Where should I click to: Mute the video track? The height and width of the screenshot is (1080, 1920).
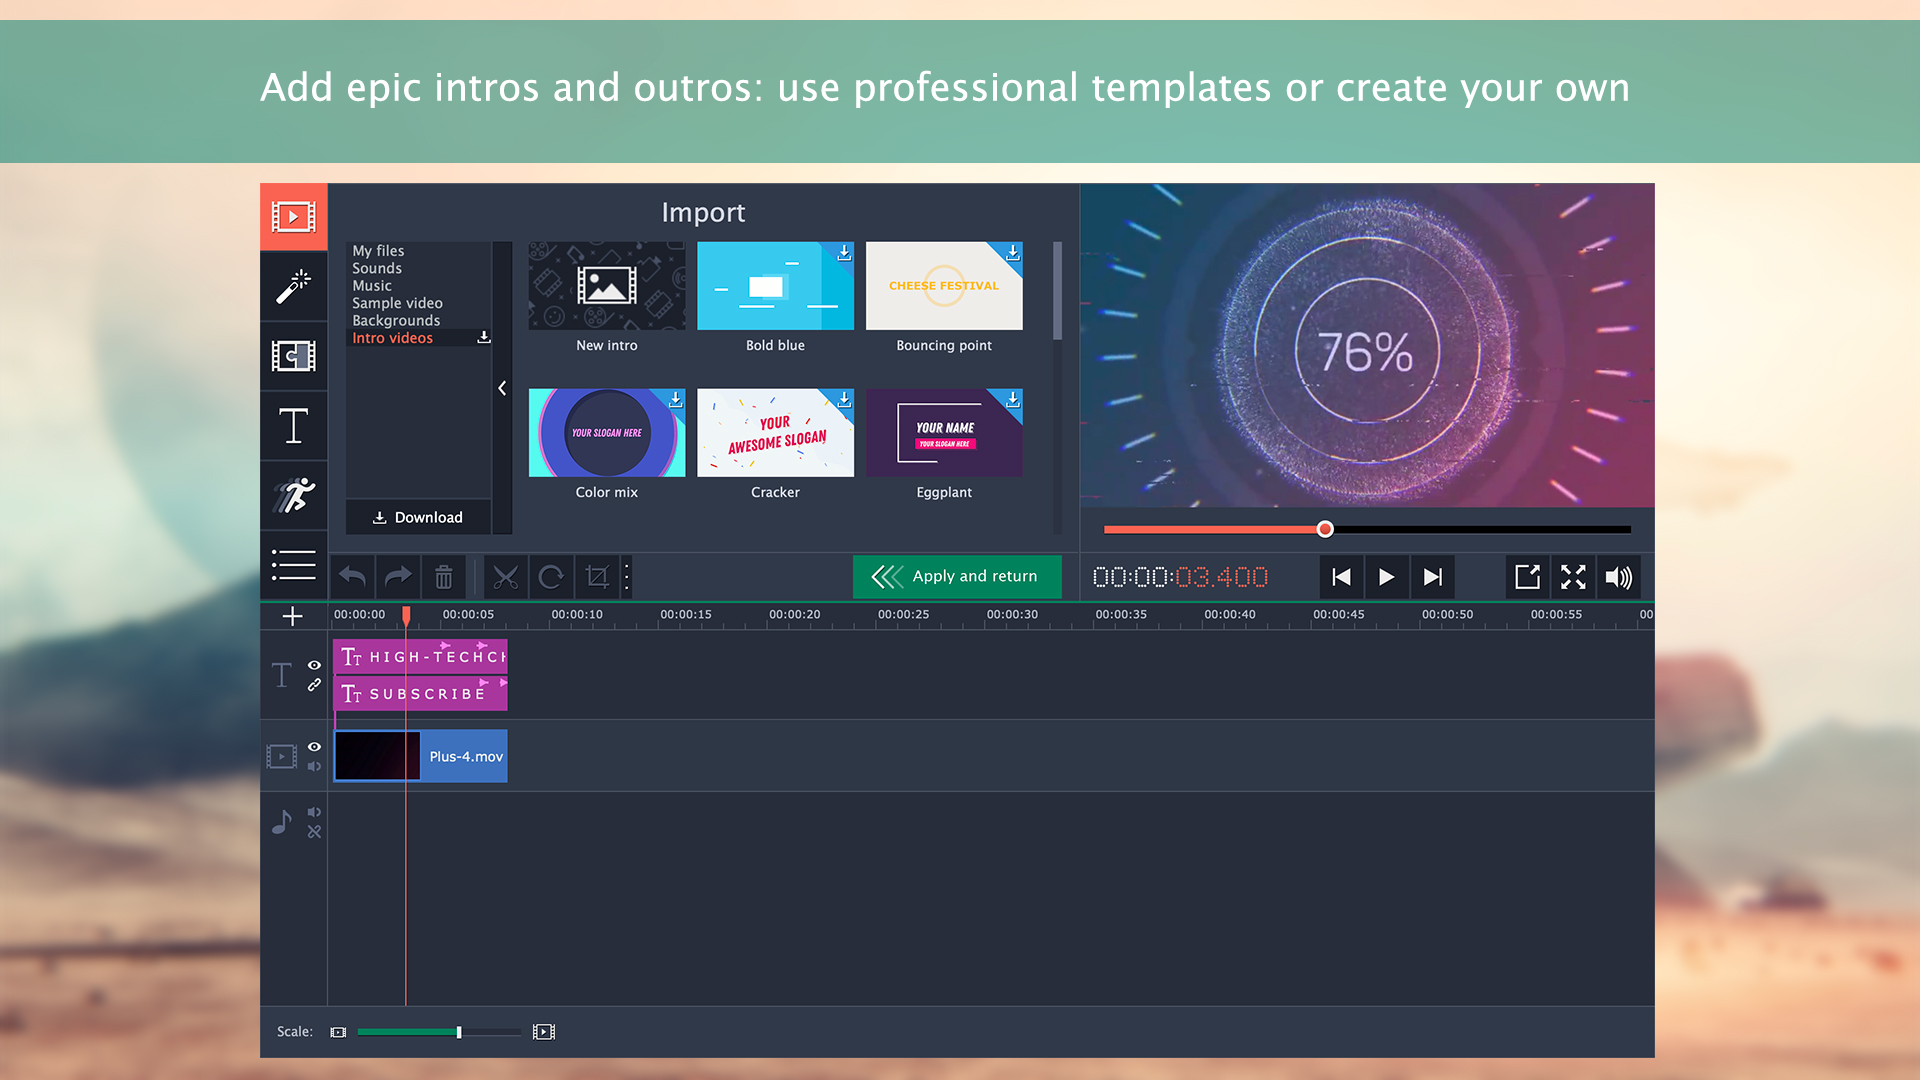tap(314, 766)
